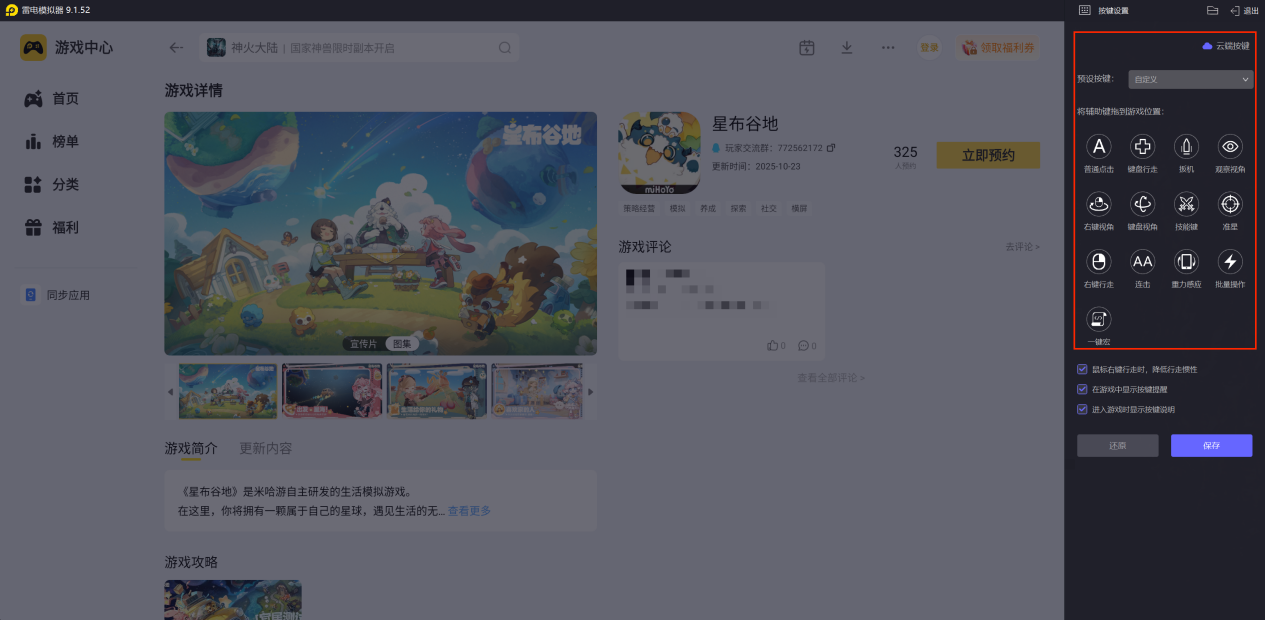Open 去评论 link
The height and width of the screenshot is (620, 1265).
tap(1022, 246)
